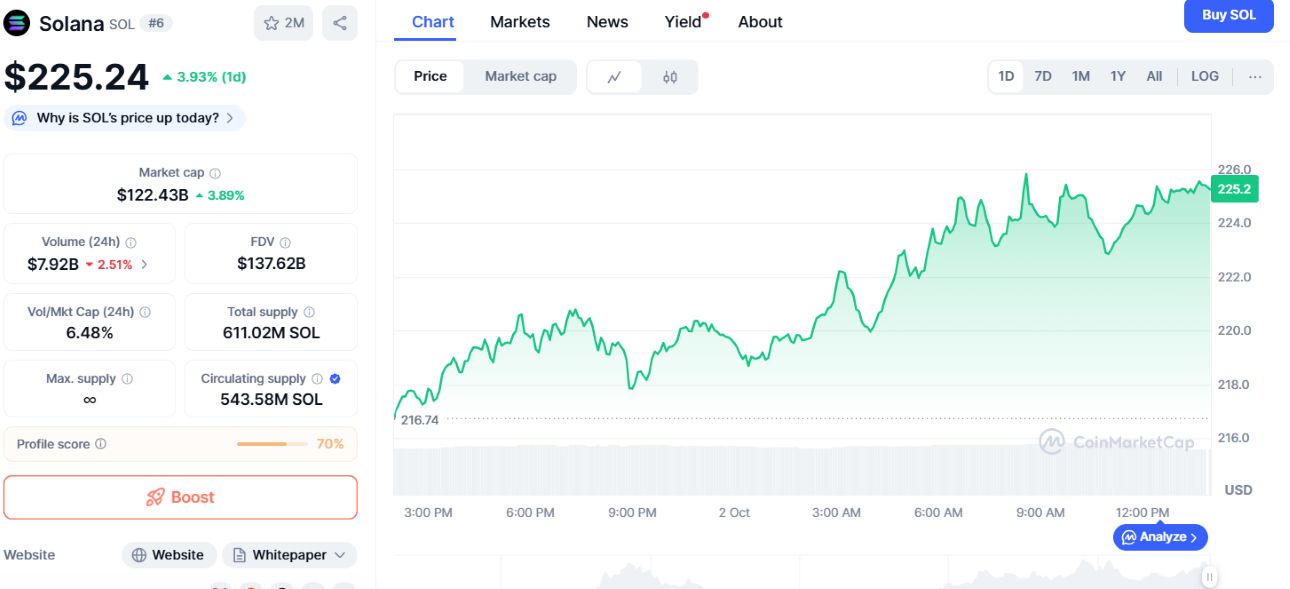Expand Volume (24h) details chevron
The image size is (1290, 589).
click(x=144, y=264)
